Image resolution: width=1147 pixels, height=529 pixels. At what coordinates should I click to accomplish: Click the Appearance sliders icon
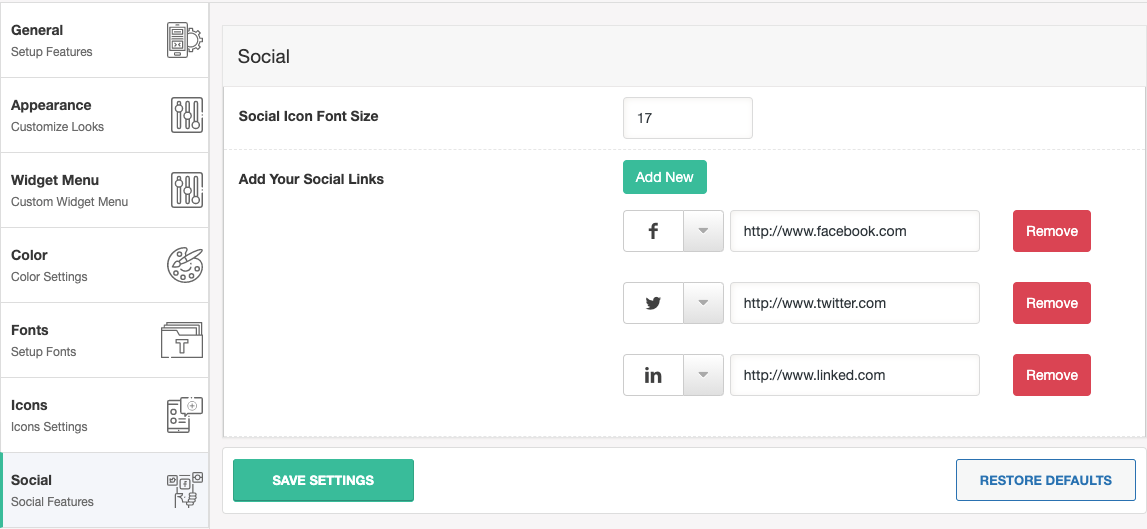[x=187, y=115]
